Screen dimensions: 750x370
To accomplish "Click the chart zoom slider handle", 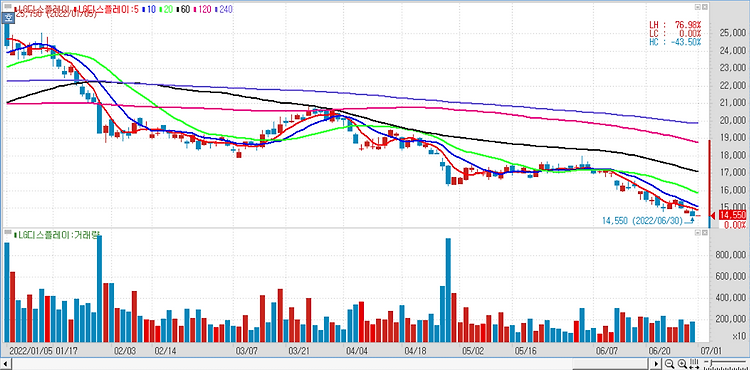I will coord(711,363).
